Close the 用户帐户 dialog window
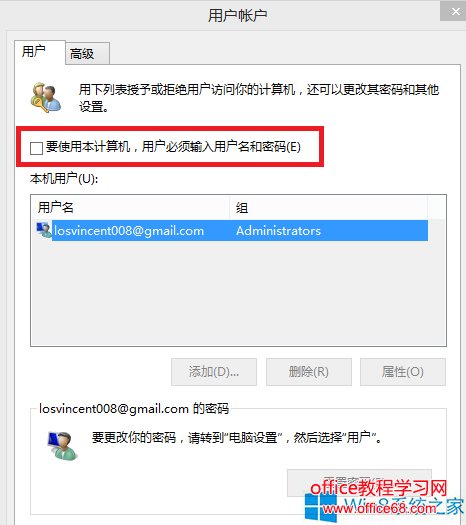The width and height of the screenshot is (466, 525). pos(455,11)
